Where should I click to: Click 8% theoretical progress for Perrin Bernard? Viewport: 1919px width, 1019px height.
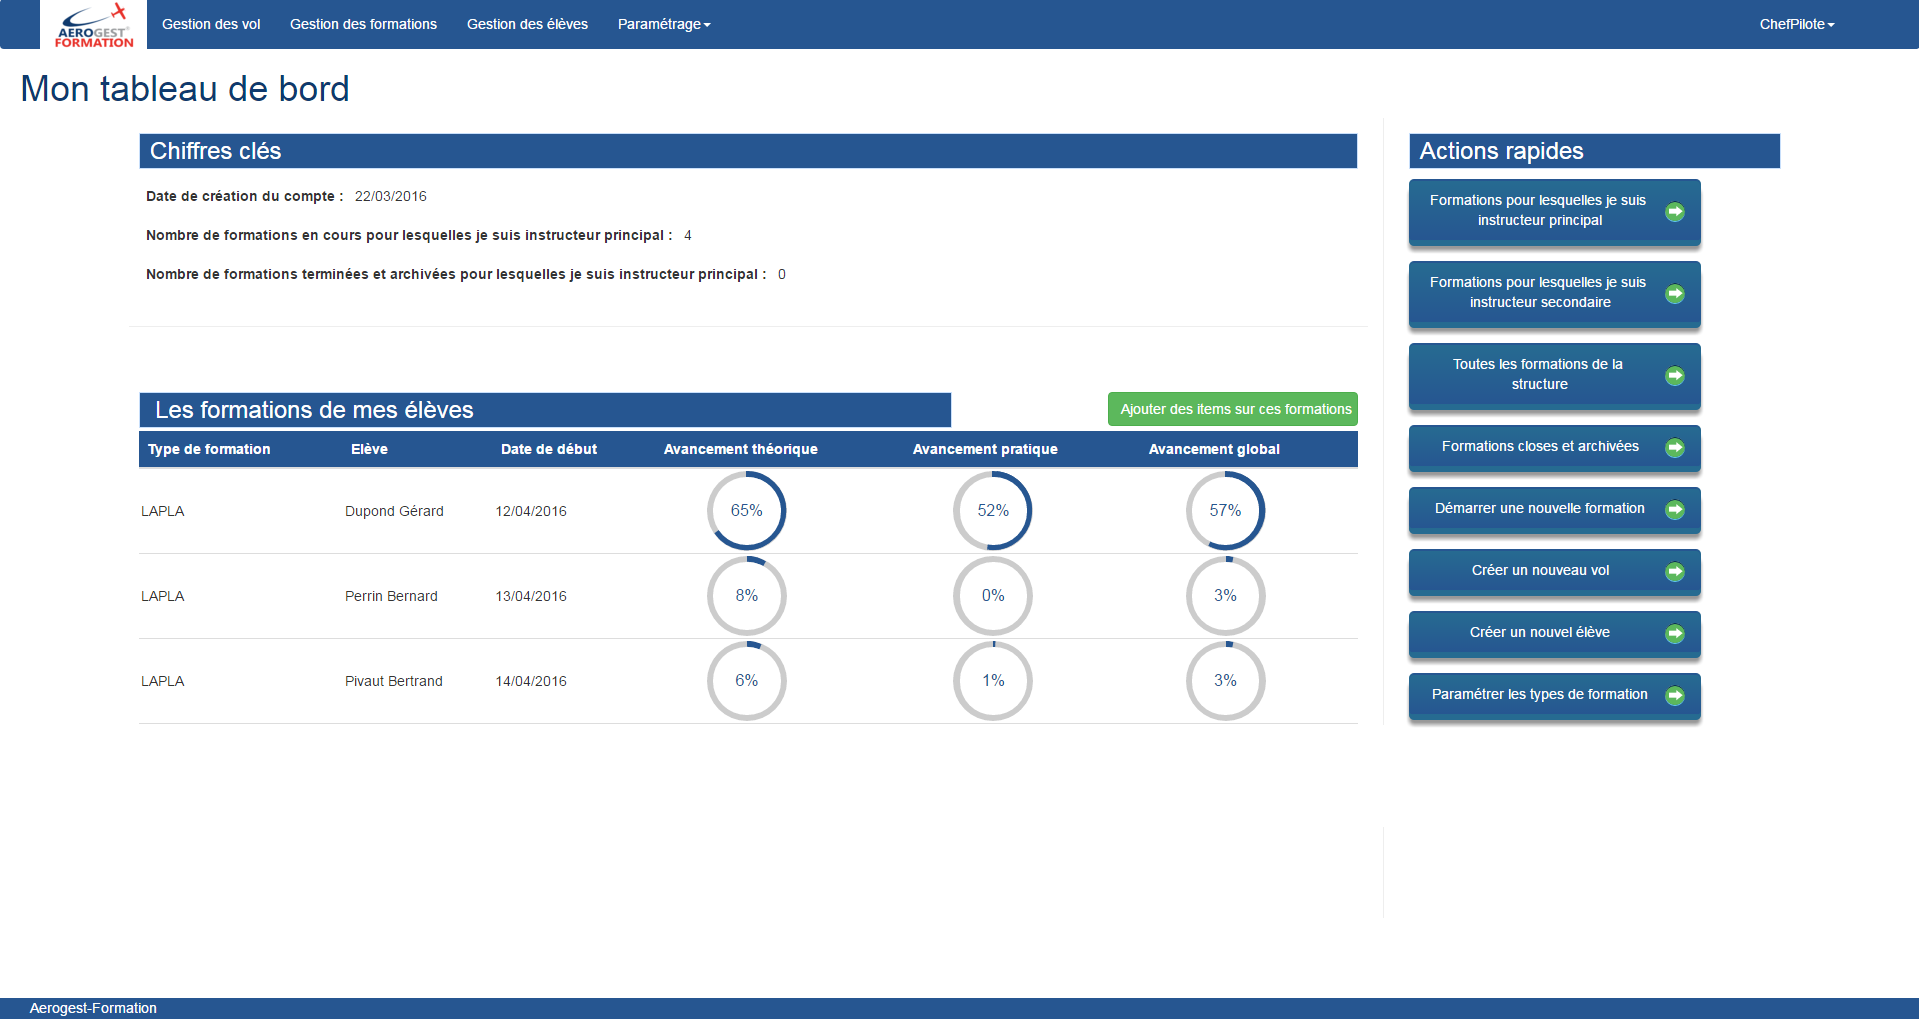pyautogui.click(x=746, y=596)
